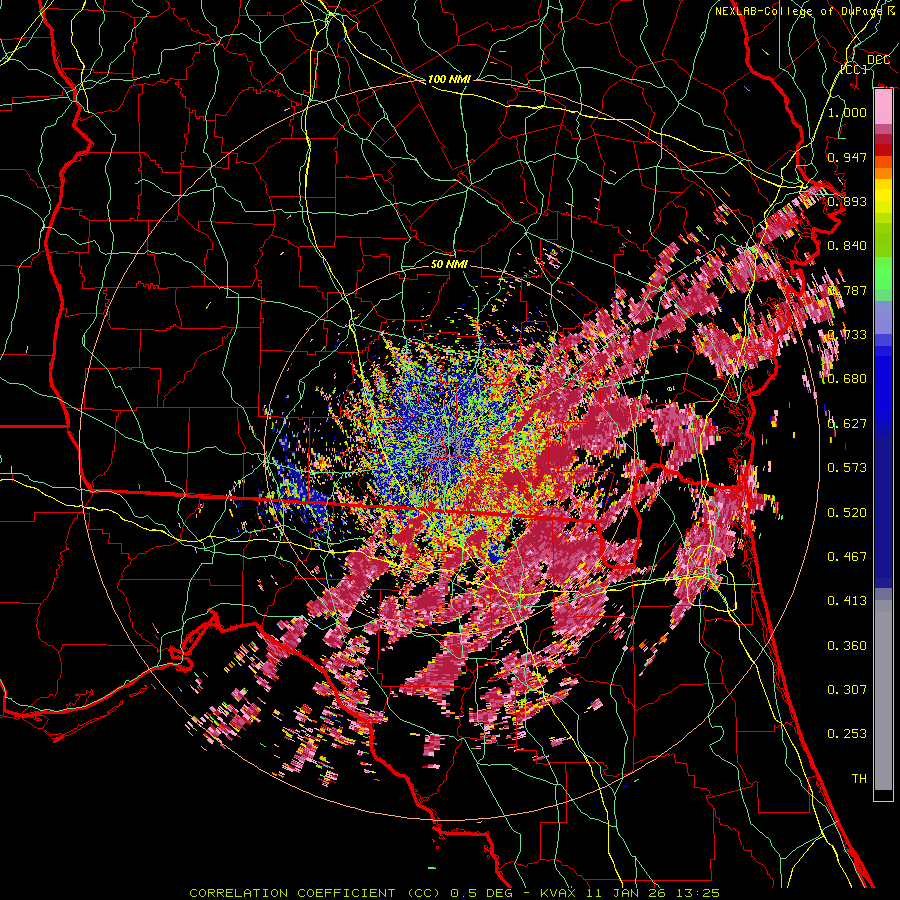This screenshot has width=900, height=900.
Task: Select the 0.467 scale value
Action: click(x=847, y=557)
